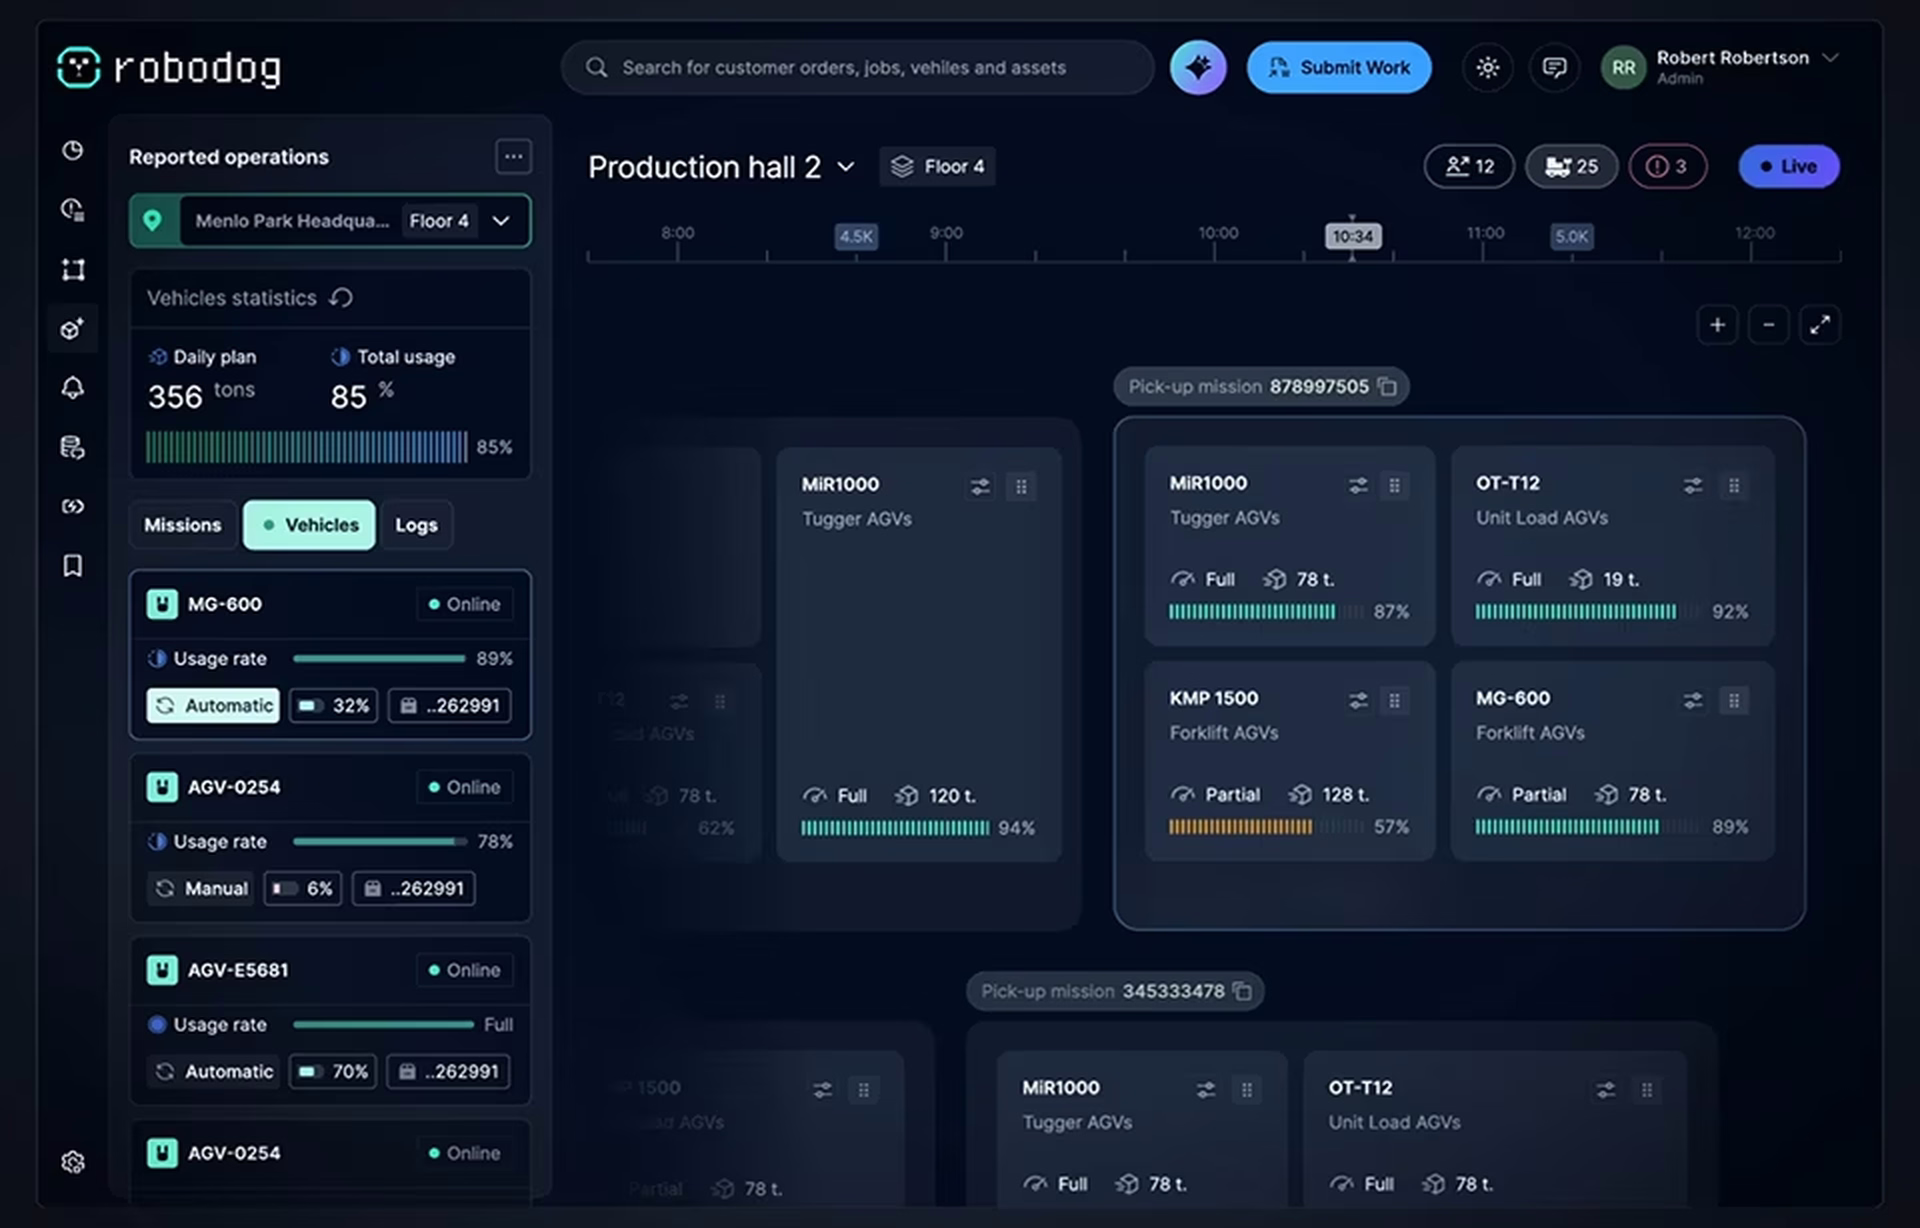Image resolution: width=1920 pixels, height=1228 pixels.
Task: Click Daily plan 85% progress bar
Action: pos(306,447)
